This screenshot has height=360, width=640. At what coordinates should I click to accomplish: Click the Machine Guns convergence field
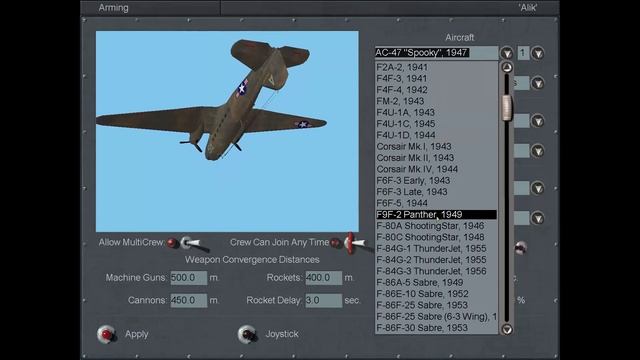[x=189, y=278]
